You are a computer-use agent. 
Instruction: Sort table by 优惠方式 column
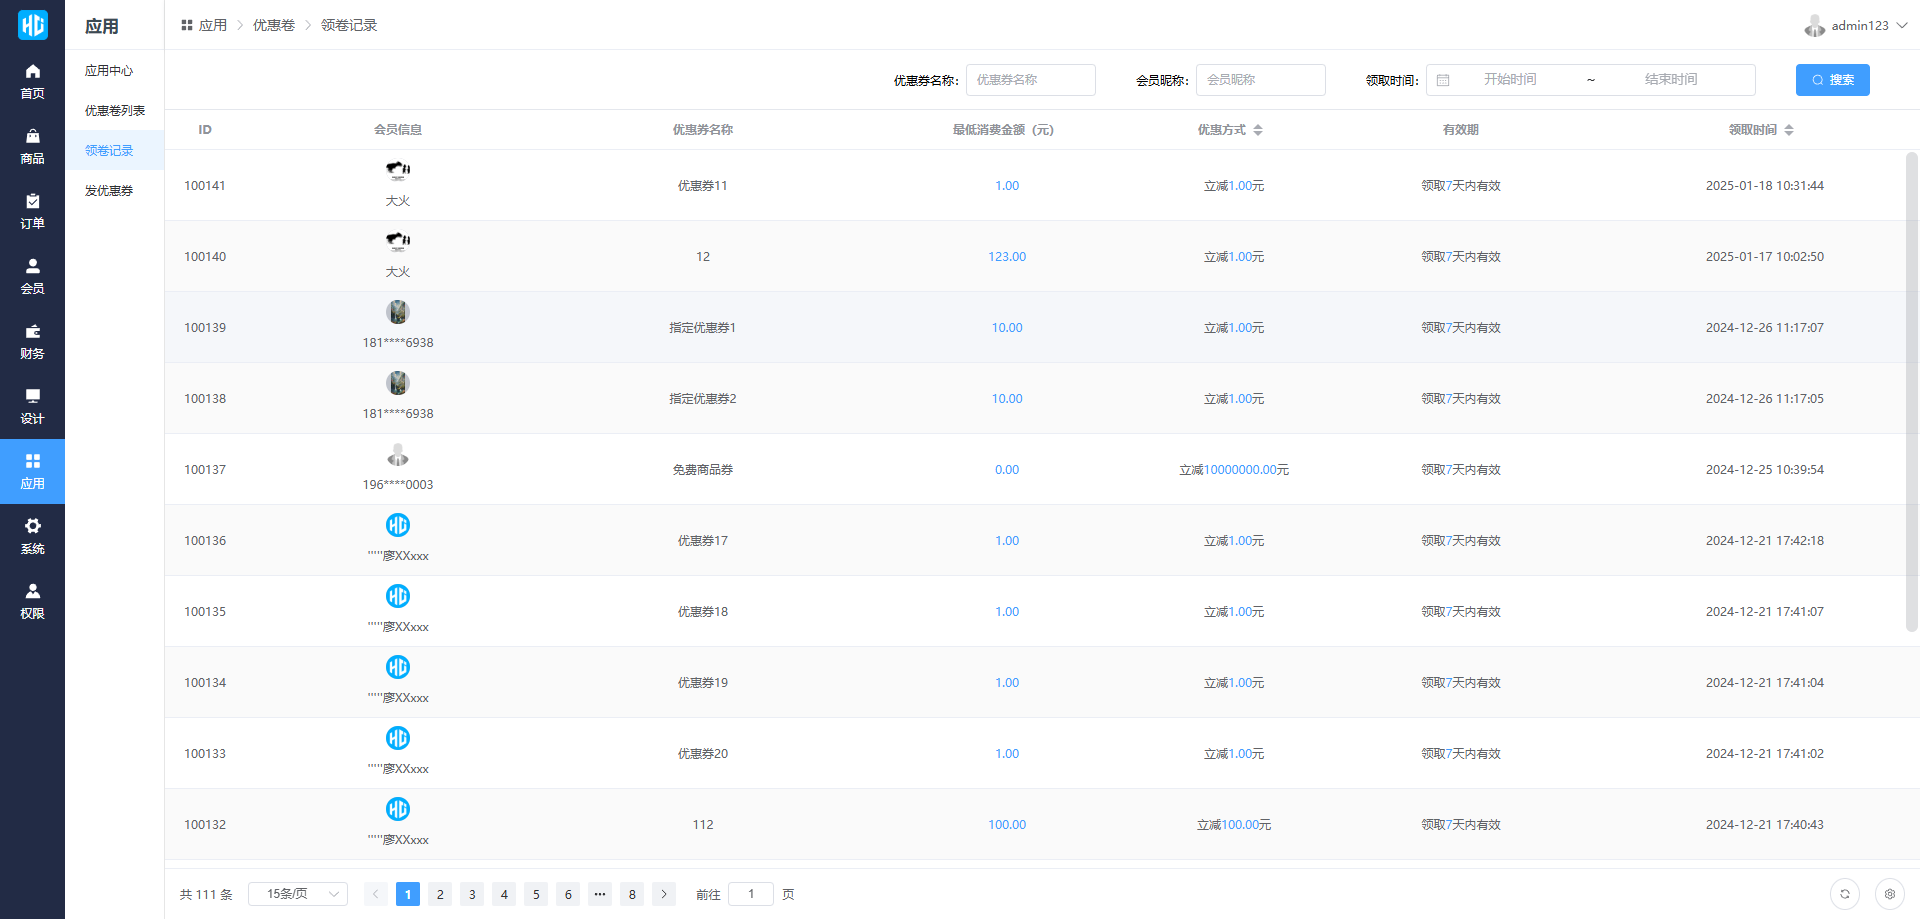[x=1258, y=130]
